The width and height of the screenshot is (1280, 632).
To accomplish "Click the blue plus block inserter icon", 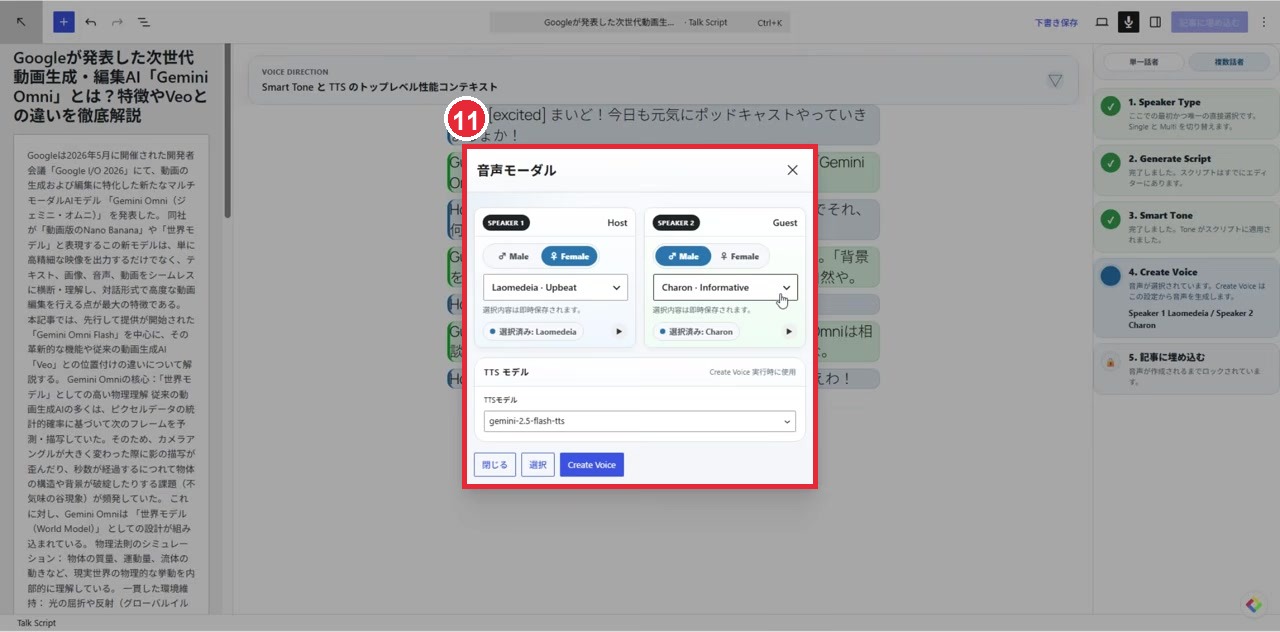I will pyautogui.click(x=64, y=22).
